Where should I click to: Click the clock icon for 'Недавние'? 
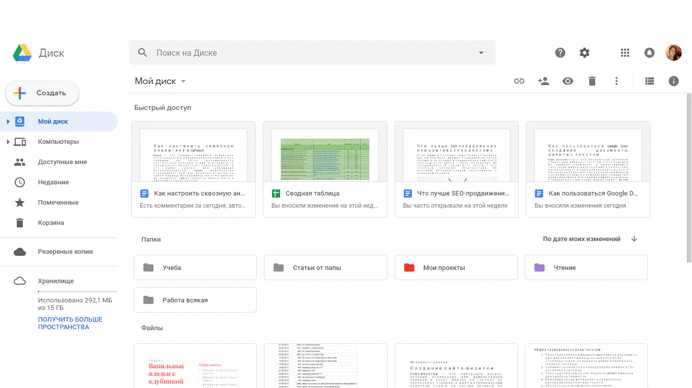tap(20, 182)
